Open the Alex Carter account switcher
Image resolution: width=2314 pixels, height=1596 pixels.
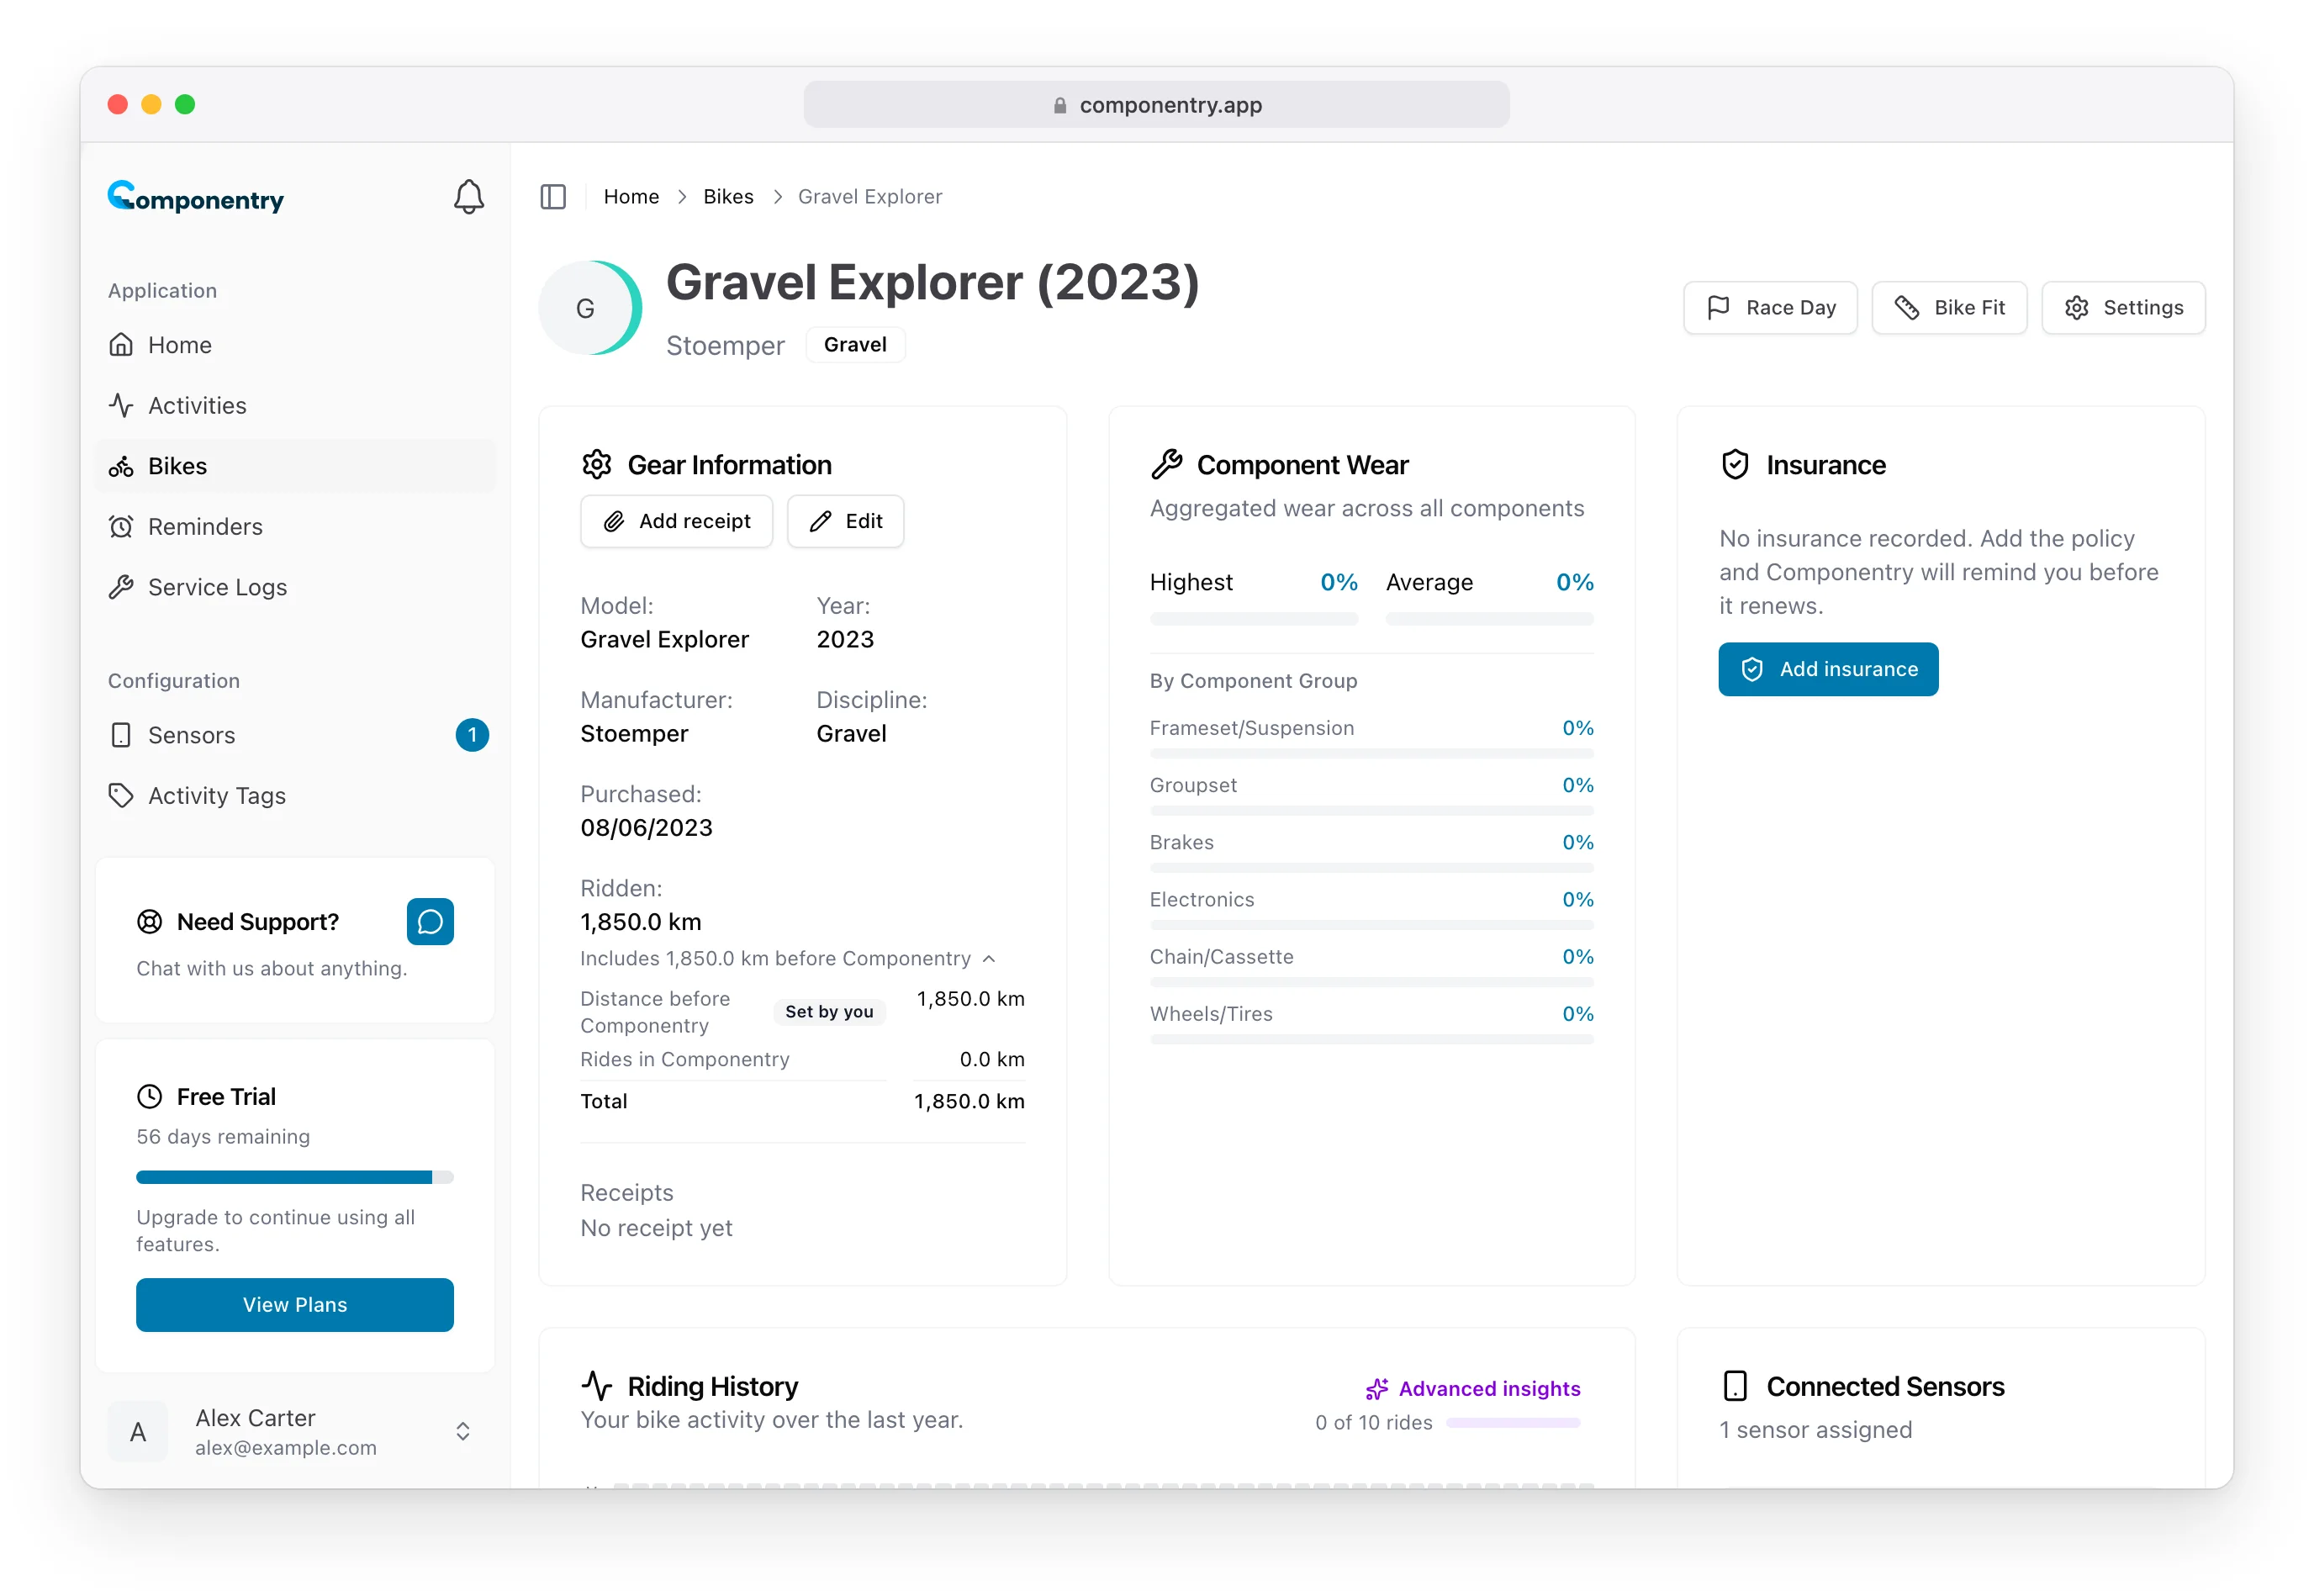point(295,1432)
